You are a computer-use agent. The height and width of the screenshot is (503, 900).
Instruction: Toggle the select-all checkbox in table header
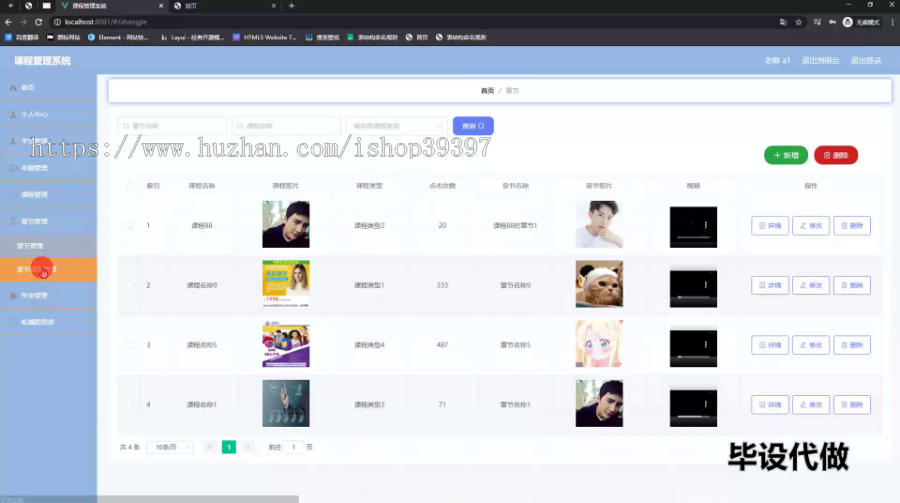[x=130, y=185]
